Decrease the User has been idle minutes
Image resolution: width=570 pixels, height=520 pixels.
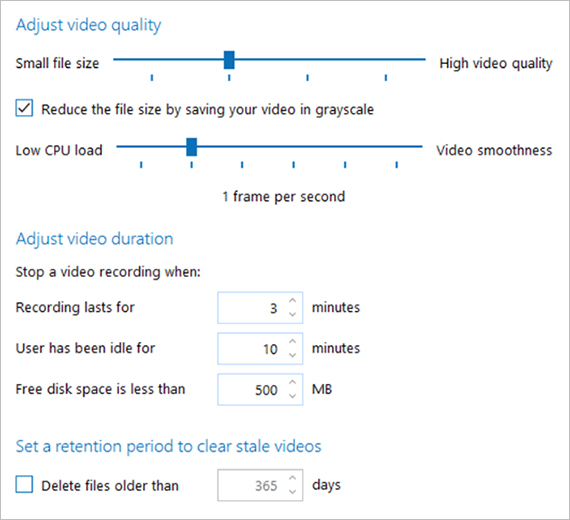pyautogui.click(x=293, y=355)
